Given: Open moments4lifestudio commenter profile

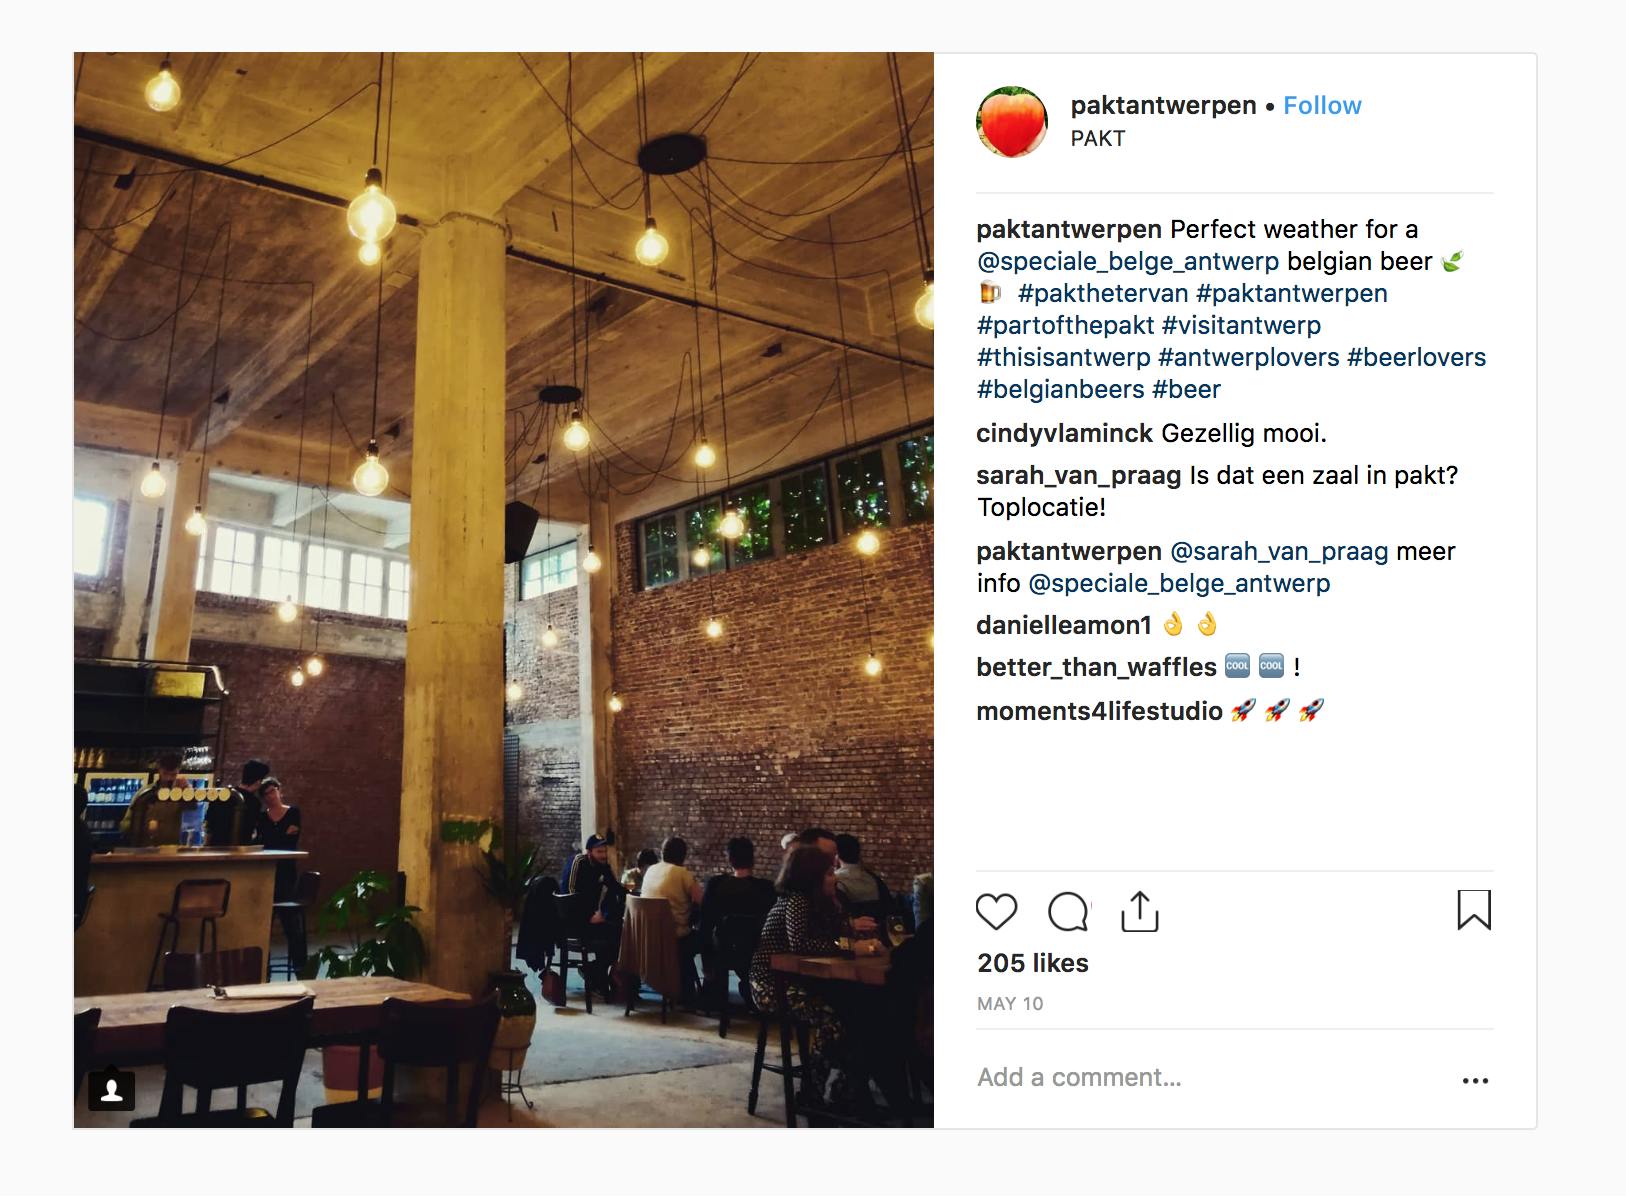Looking at the screenshot, I should click(x=1099, y=711).
